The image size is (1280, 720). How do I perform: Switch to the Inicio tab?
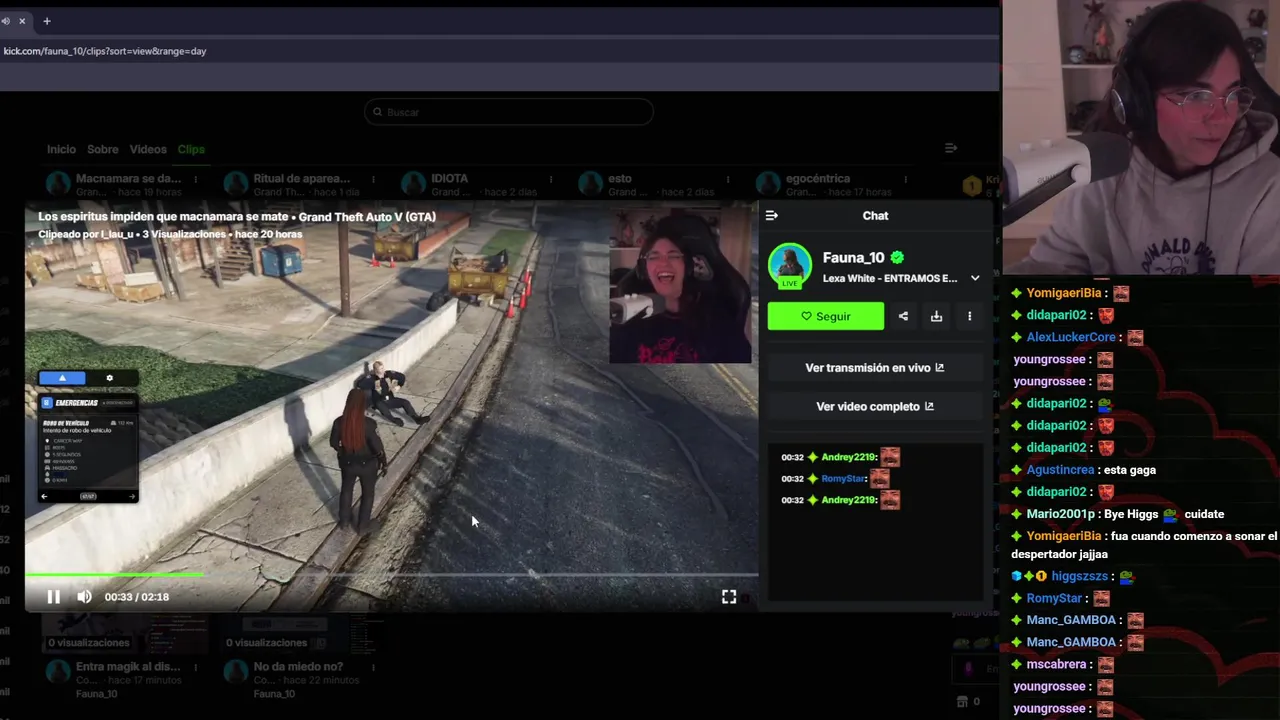(x=61, y=149)
